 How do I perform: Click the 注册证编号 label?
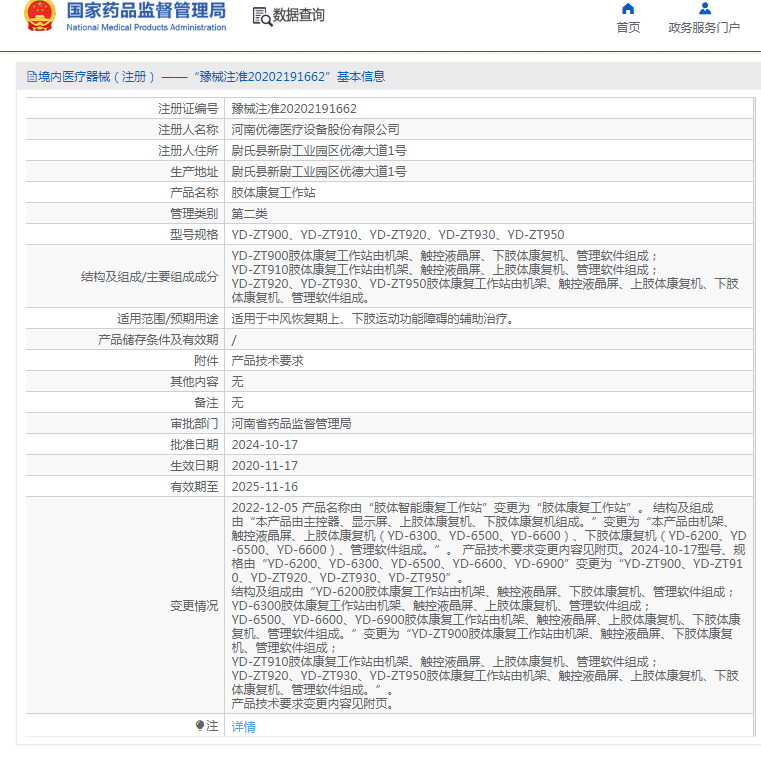(x=188, y=109)
